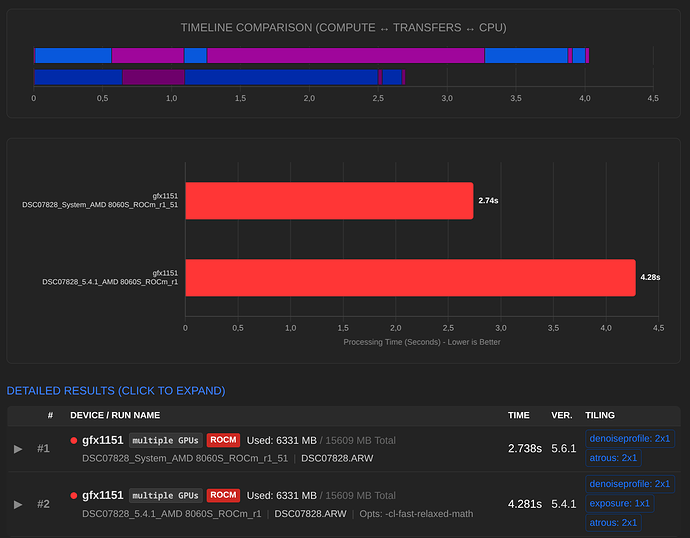690x538 pixels.
Task: Click the DSC07828_5.4.1_AMD 8060S_ROCm_r1 run name in row #2
Action: coord(172,514)
